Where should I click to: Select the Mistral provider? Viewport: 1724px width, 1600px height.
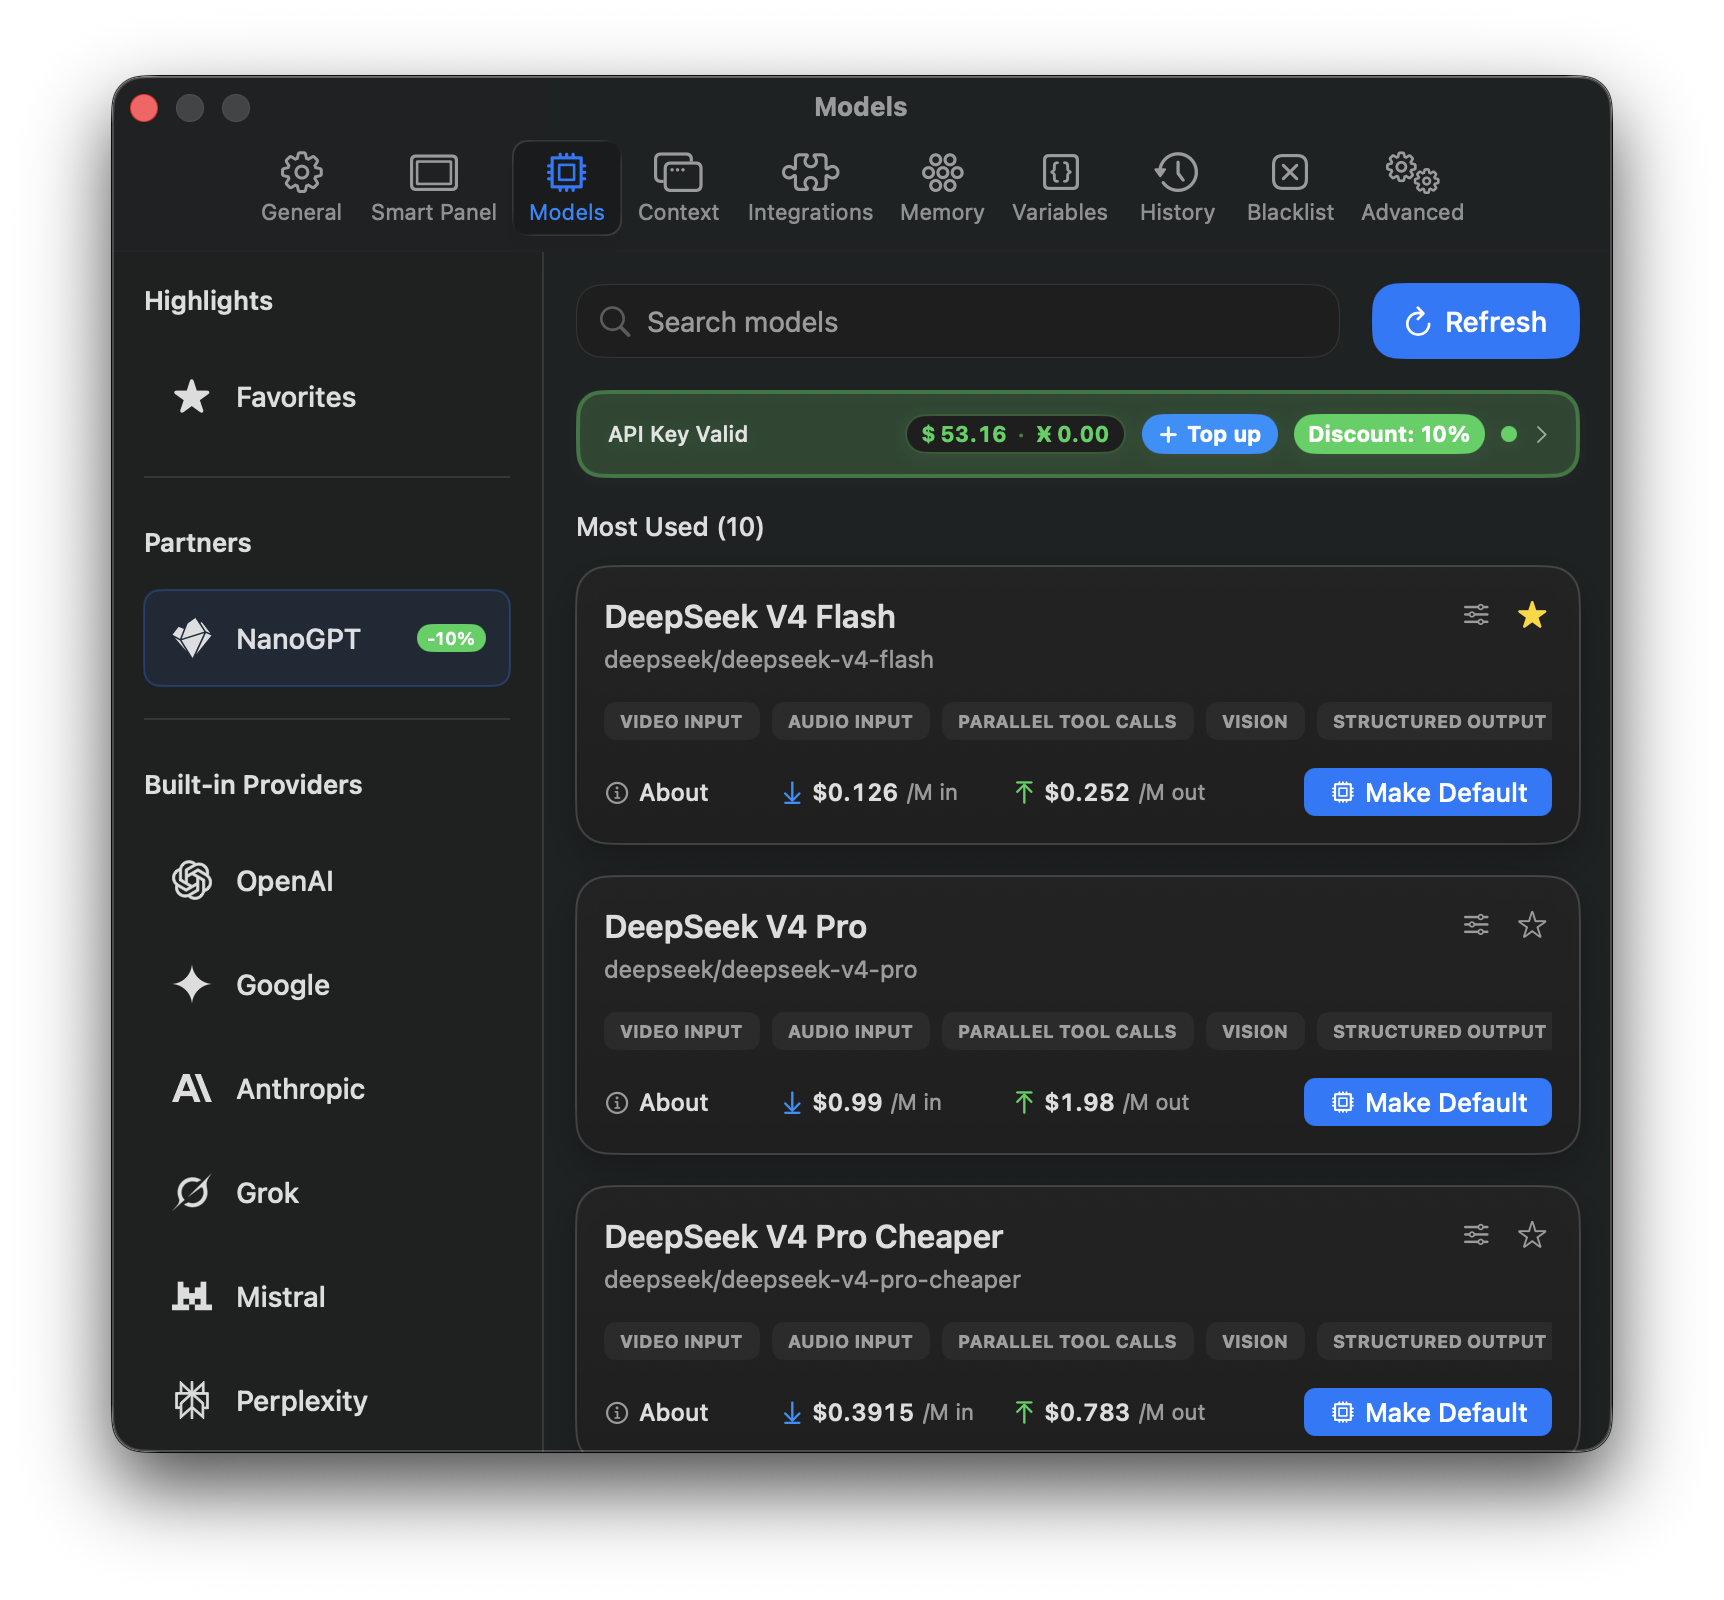(x=327, y=1297)
